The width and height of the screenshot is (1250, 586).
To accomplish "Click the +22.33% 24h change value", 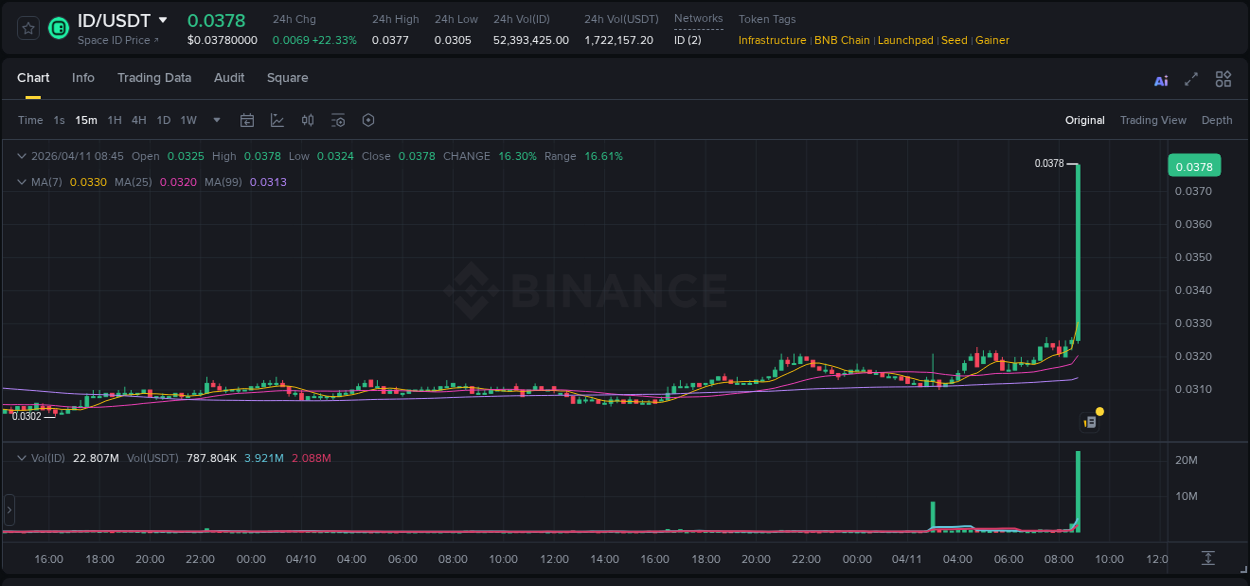I will click(x=335, y=40).
